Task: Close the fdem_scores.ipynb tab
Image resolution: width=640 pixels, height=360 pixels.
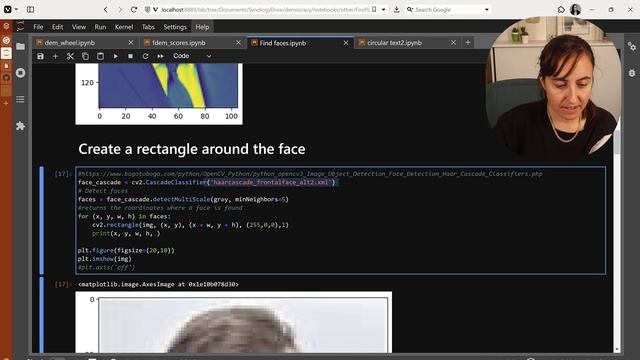Action: [238, 43]
